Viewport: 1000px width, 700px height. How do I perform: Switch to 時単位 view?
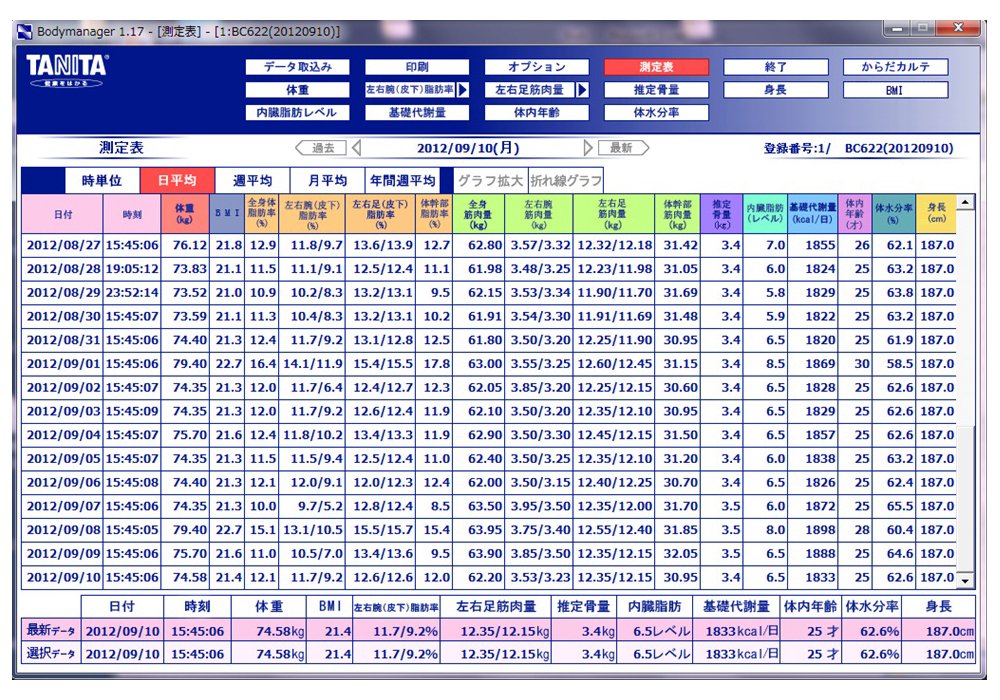(101, 181)
